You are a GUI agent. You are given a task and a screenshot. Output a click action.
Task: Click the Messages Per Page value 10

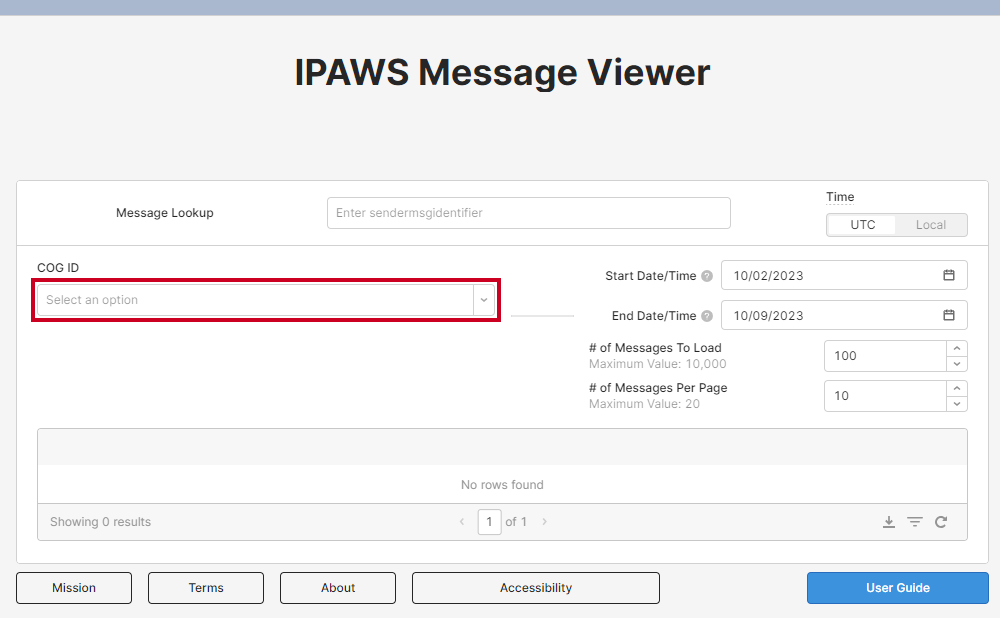[885, 396]
